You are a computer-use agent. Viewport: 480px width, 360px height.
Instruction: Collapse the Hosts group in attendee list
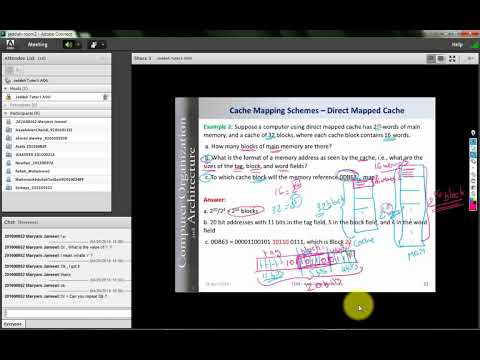coord(6,88)
